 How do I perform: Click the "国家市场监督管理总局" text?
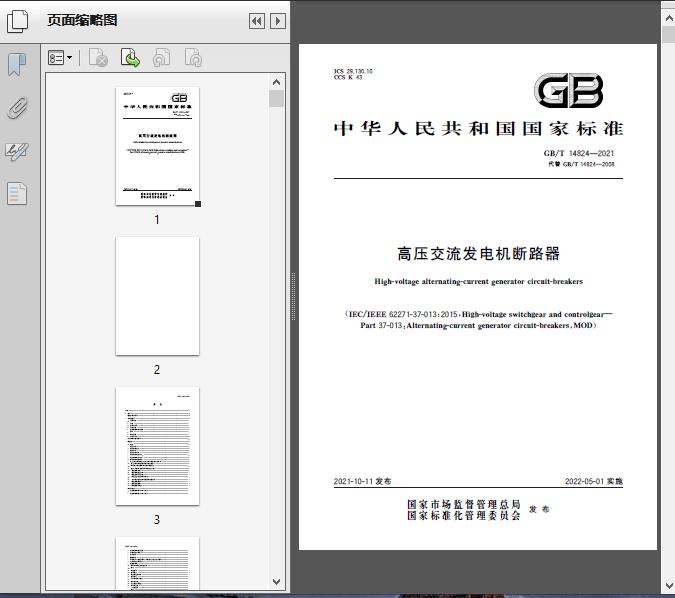464,504
